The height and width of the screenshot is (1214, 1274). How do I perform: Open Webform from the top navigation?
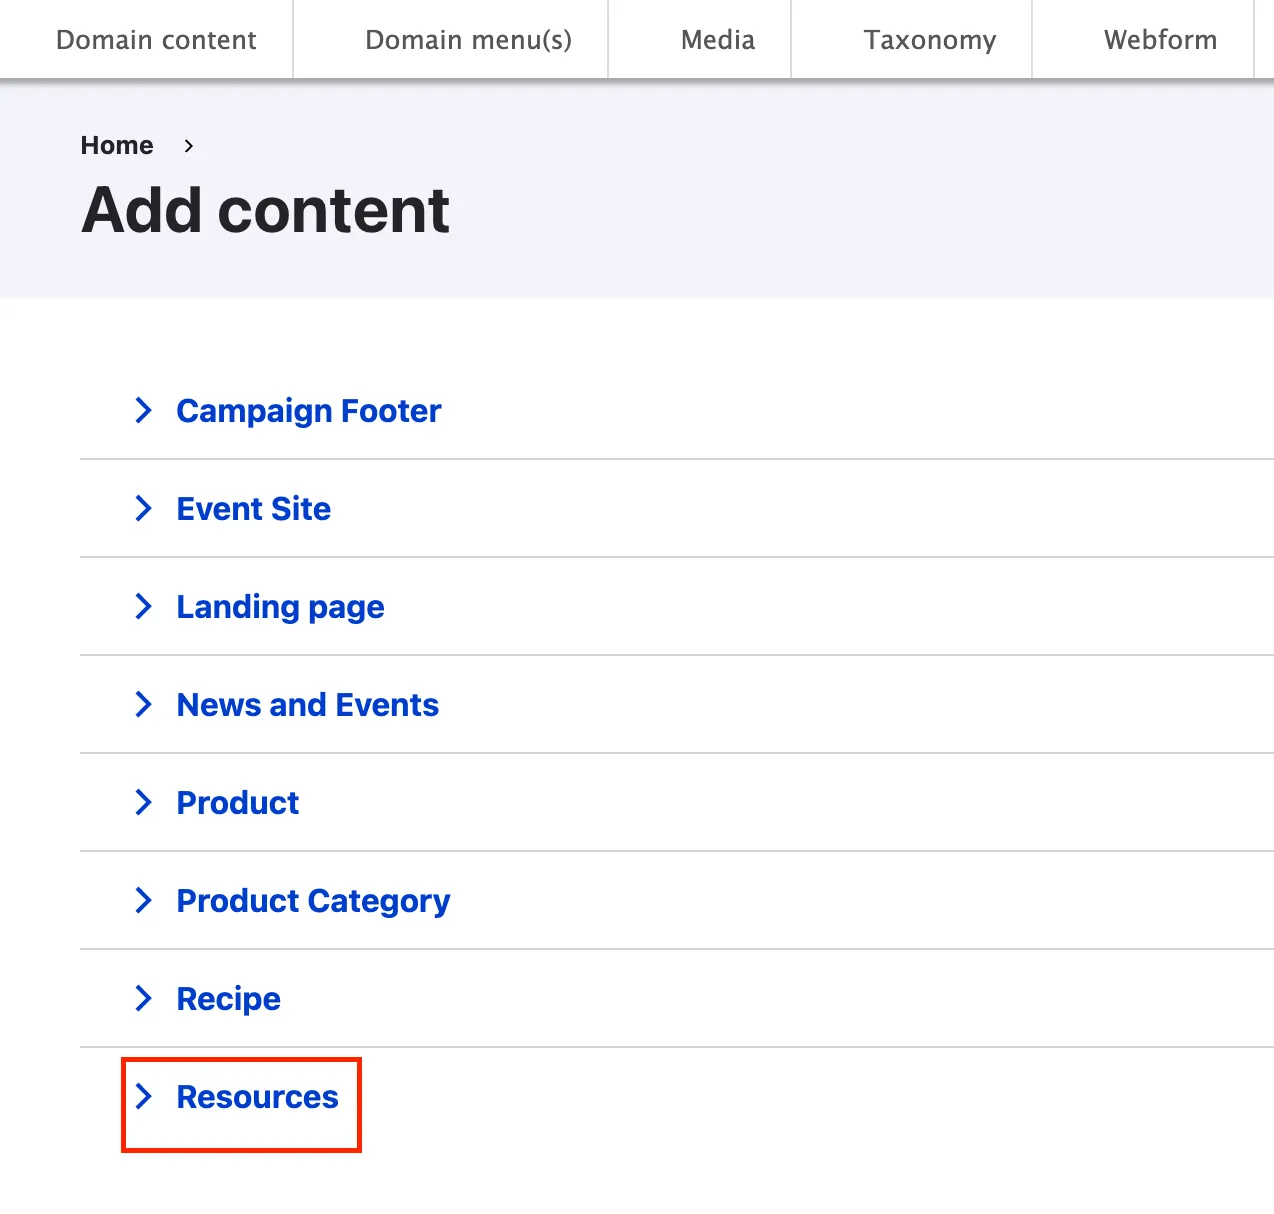[1160, 40]
